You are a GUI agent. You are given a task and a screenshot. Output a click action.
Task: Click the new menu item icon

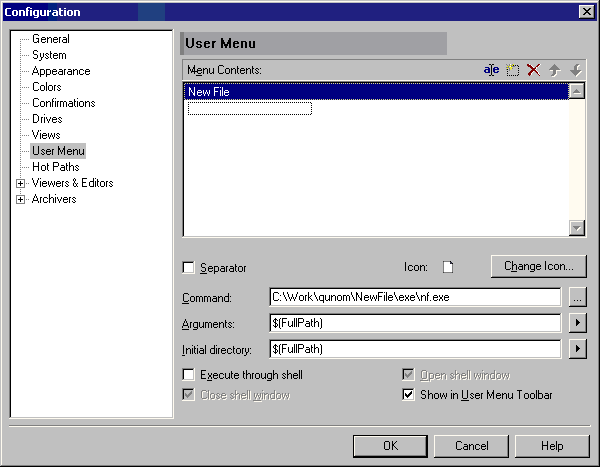click(x=512, y=70)
